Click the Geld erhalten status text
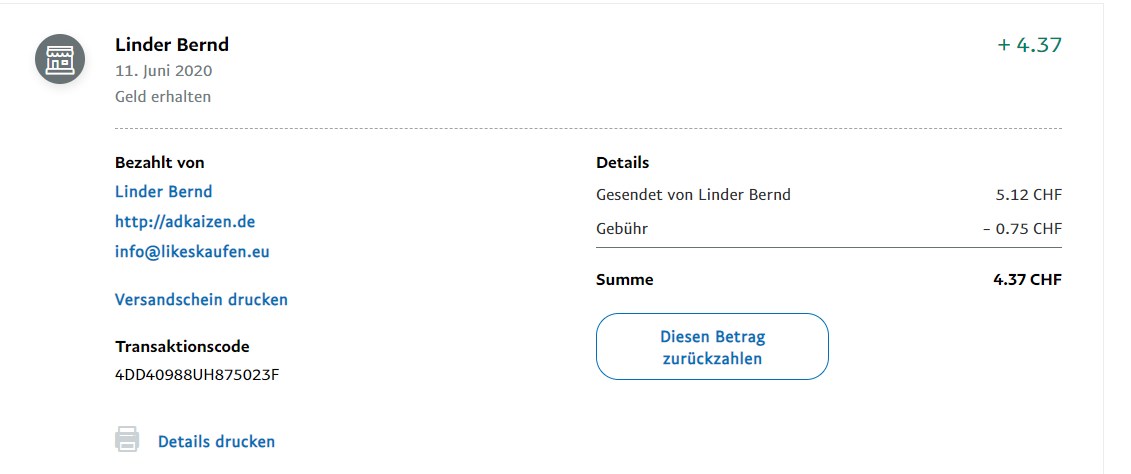Viewport: 1131px width, 474px height. tap(163, 97)
